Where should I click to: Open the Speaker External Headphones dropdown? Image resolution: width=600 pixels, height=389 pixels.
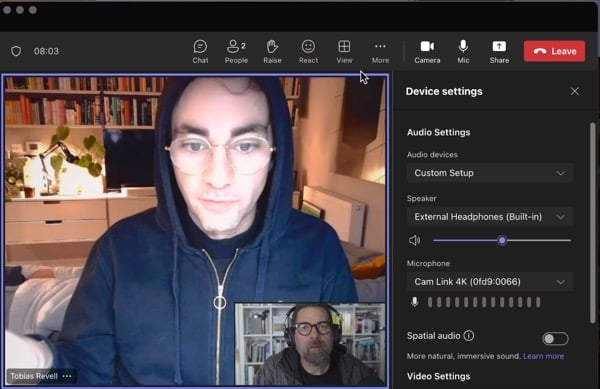pyautogui.click(x=489, y=217)
